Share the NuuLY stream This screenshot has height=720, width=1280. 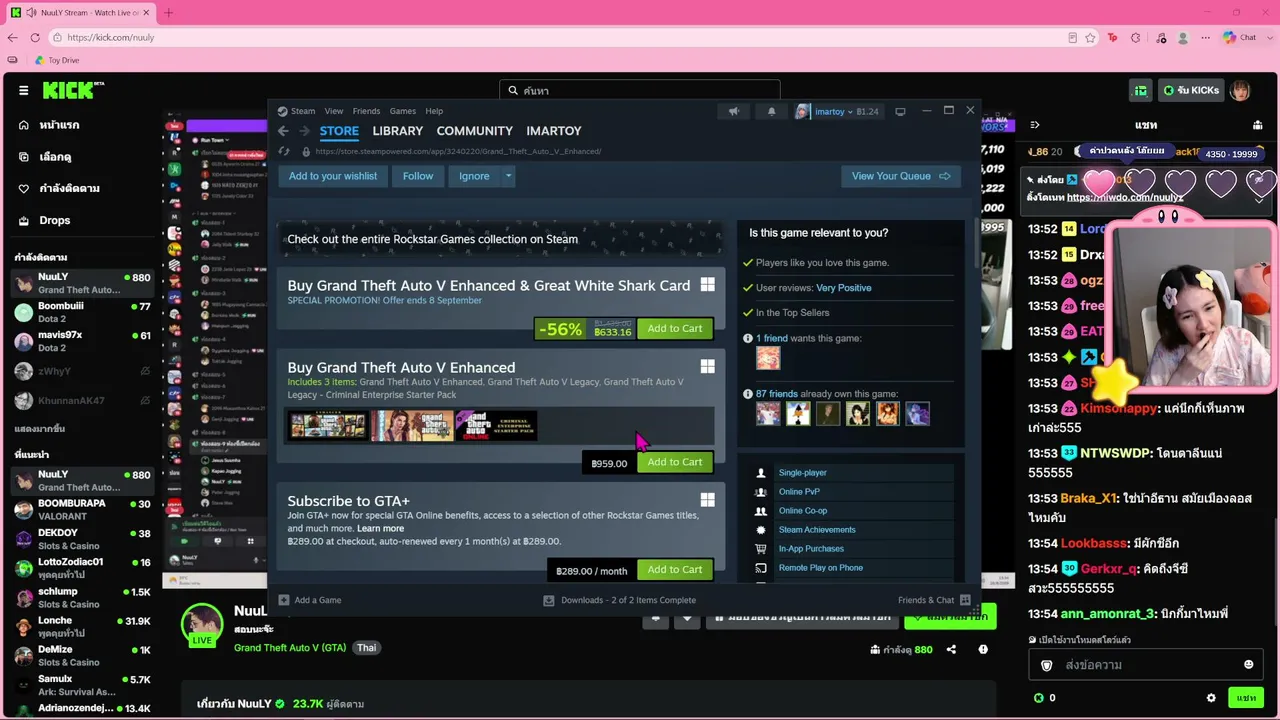click(x=951, y=649)
